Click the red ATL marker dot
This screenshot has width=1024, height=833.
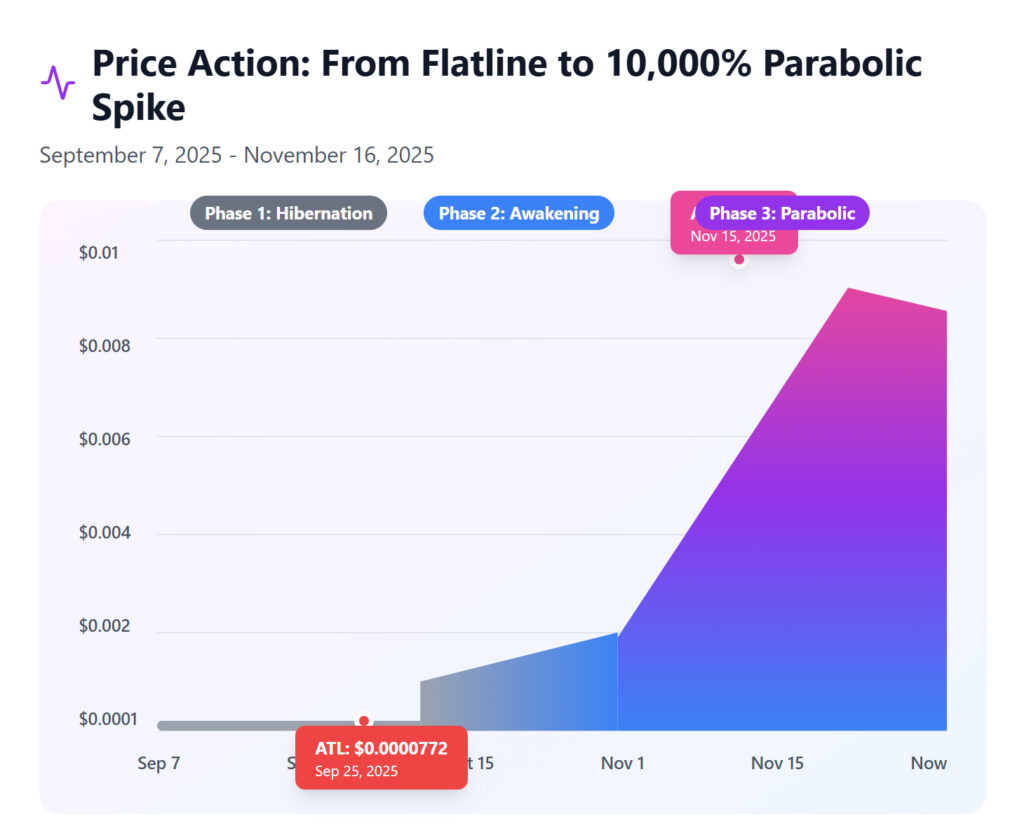coord(364,721)
